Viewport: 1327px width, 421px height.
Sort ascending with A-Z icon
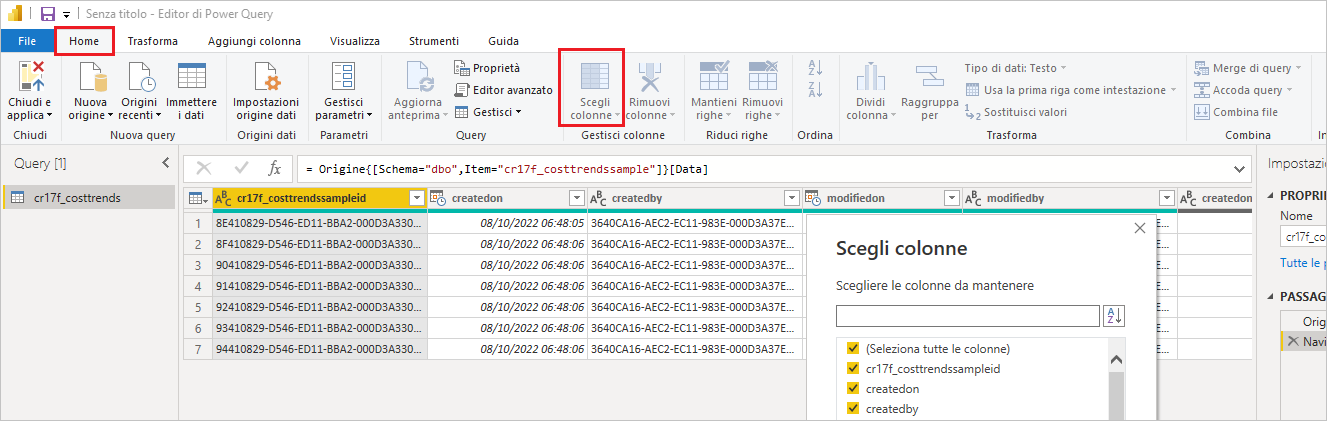(813, 67)
